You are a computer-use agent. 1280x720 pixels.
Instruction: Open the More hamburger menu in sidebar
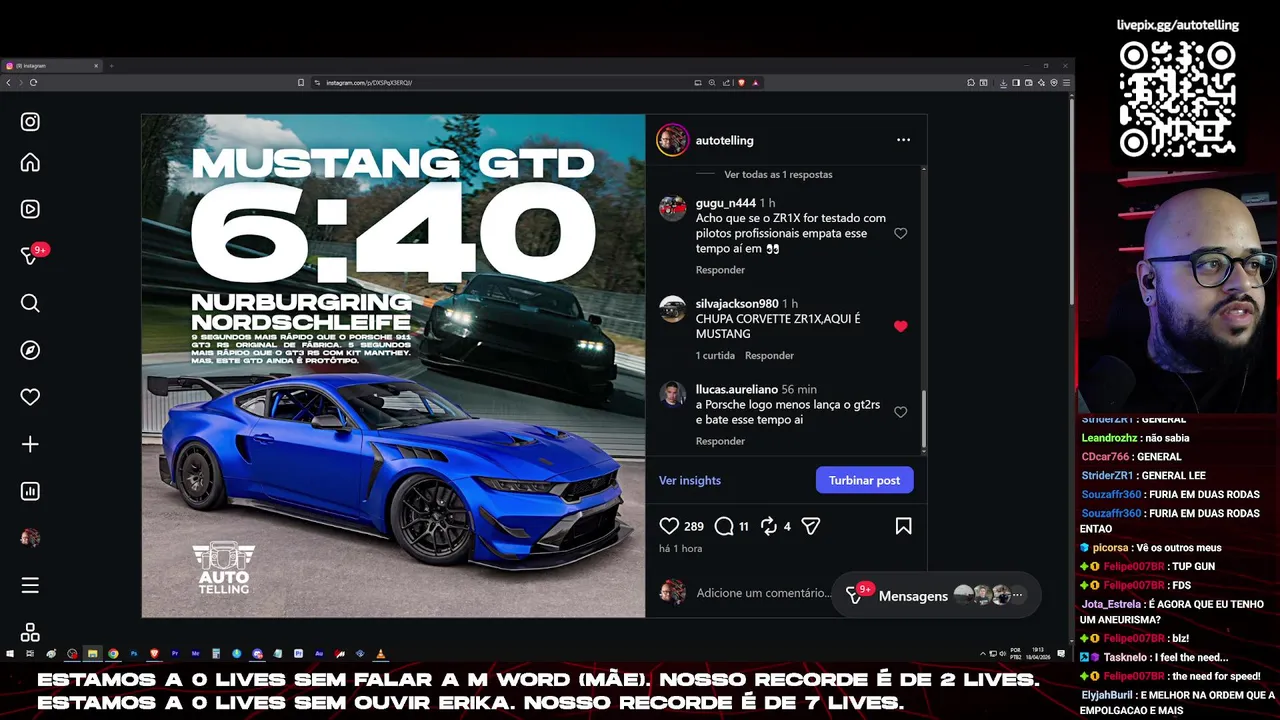click(x=30, y=585)
